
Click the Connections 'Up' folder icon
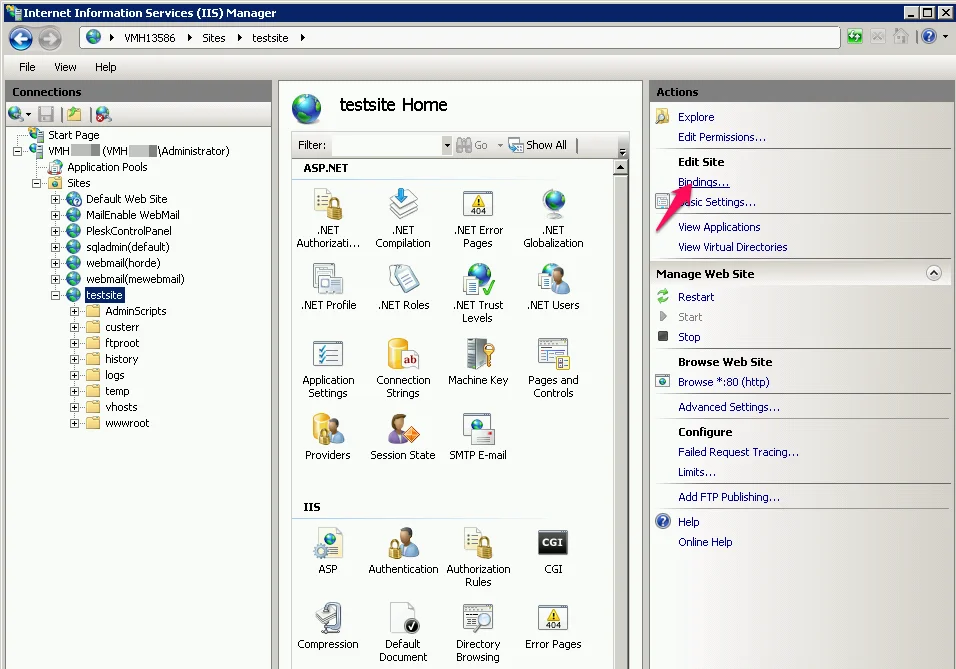pos(74,114)
